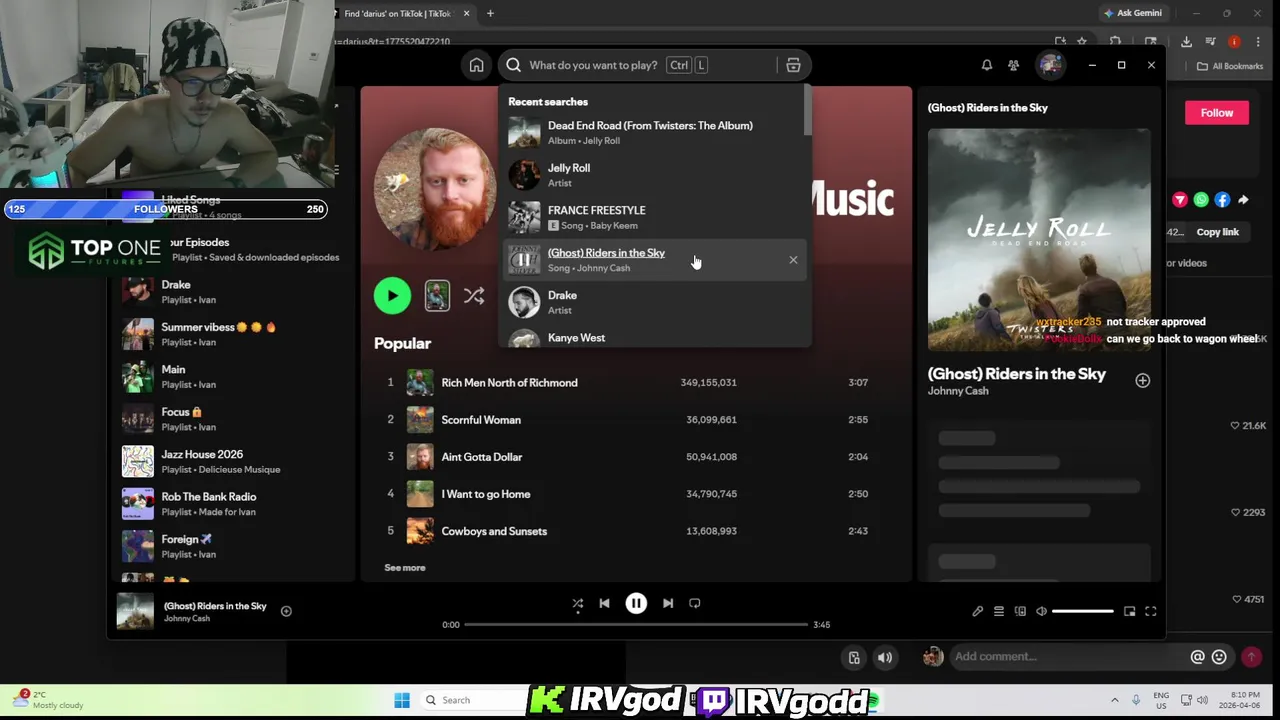Toggle shuffle in the player bar
1280x720 pixels.
pos(577,603)
